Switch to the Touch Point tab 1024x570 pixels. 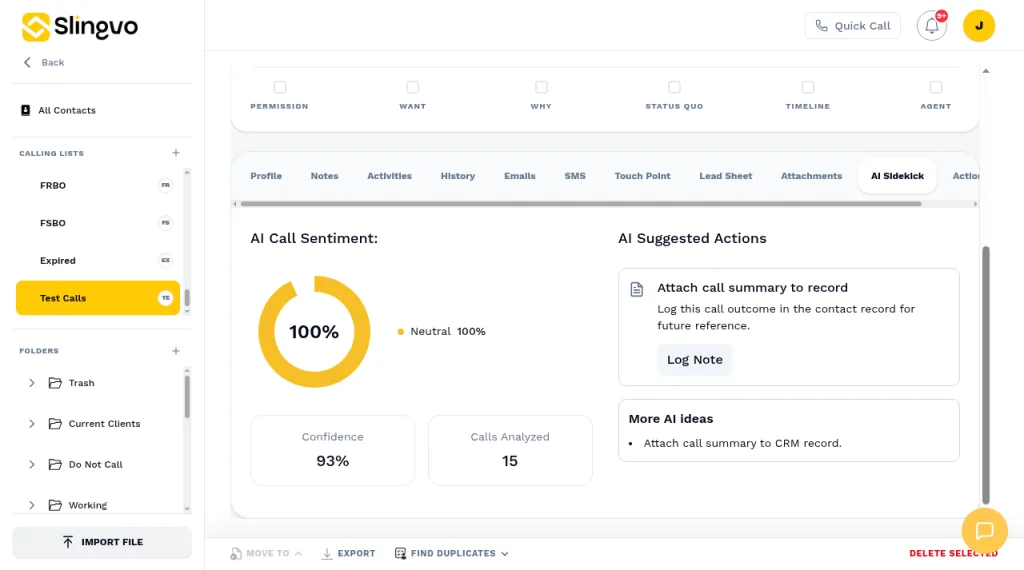click(x=642, y=176)
